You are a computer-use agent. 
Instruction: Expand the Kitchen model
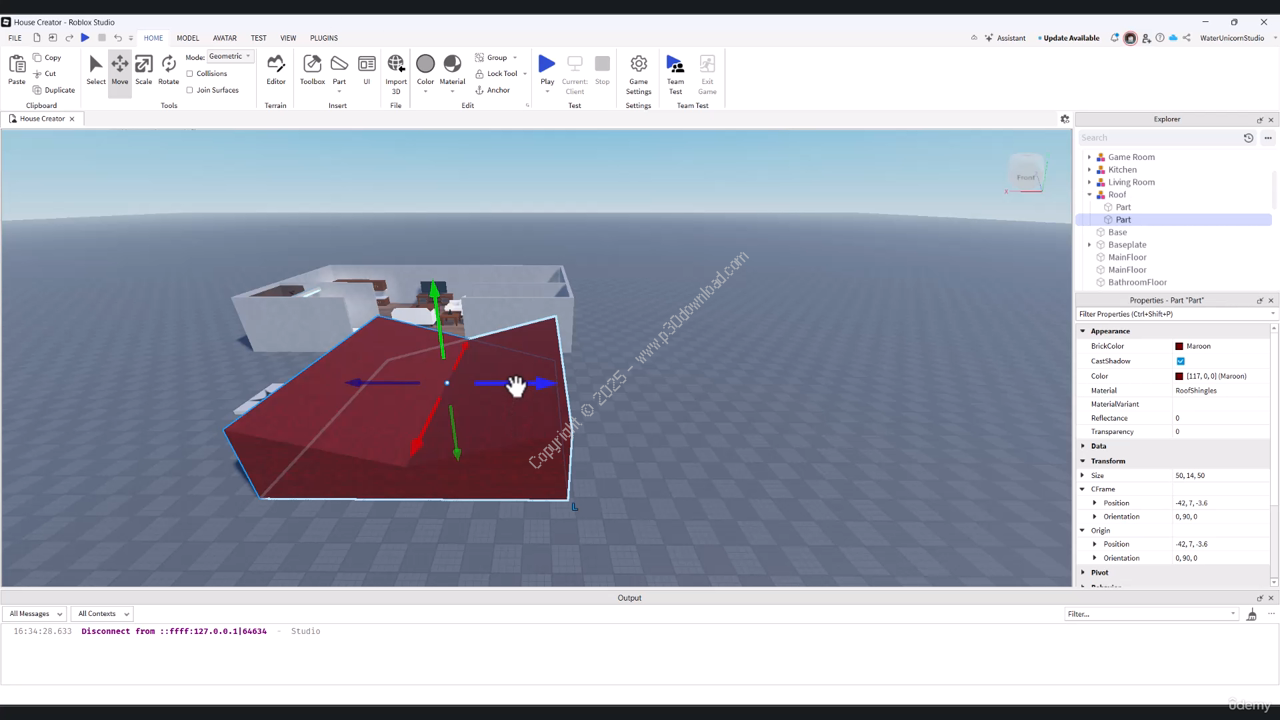tap(1090, 170)
